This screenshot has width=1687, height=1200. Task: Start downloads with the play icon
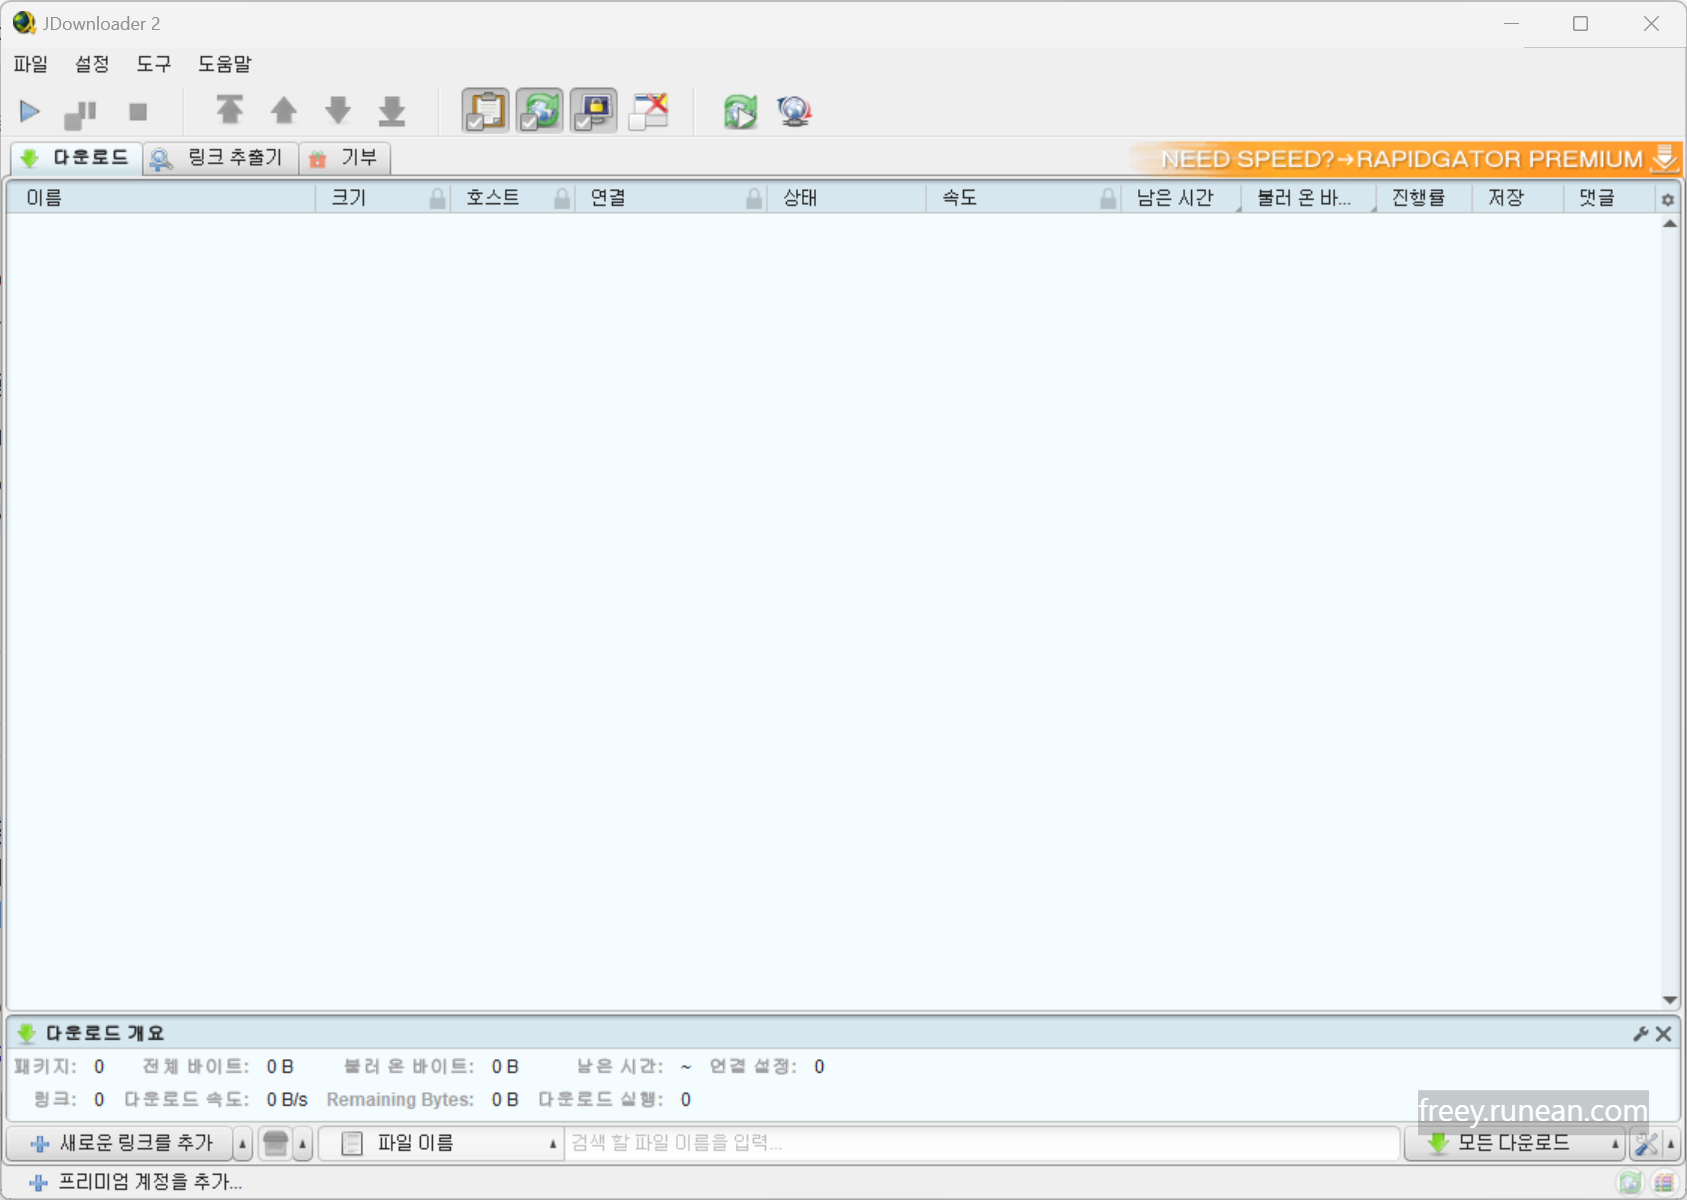(x=30, y=111)
